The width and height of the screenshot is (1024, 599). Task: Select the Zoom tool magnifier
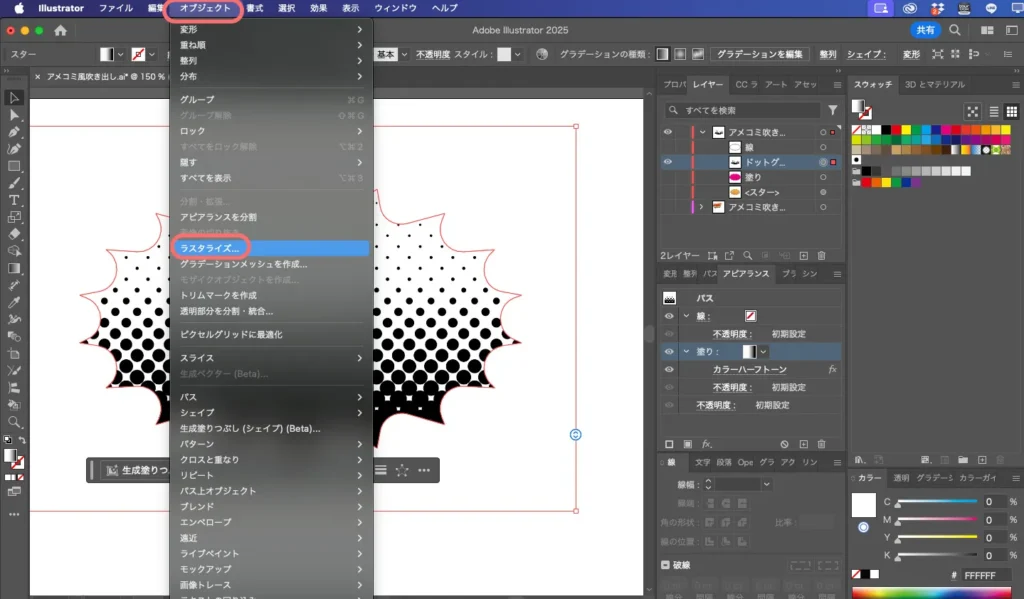[x=14, y=422]
